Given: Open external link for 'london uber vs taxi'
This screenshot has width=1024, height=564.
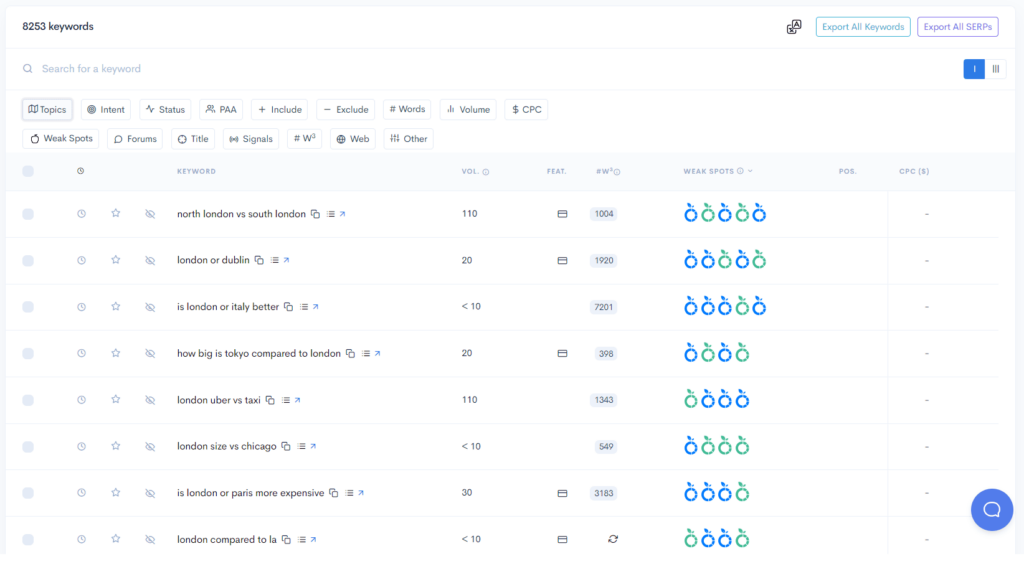Looking at the screenshot, I should click(x=298, y=400).
